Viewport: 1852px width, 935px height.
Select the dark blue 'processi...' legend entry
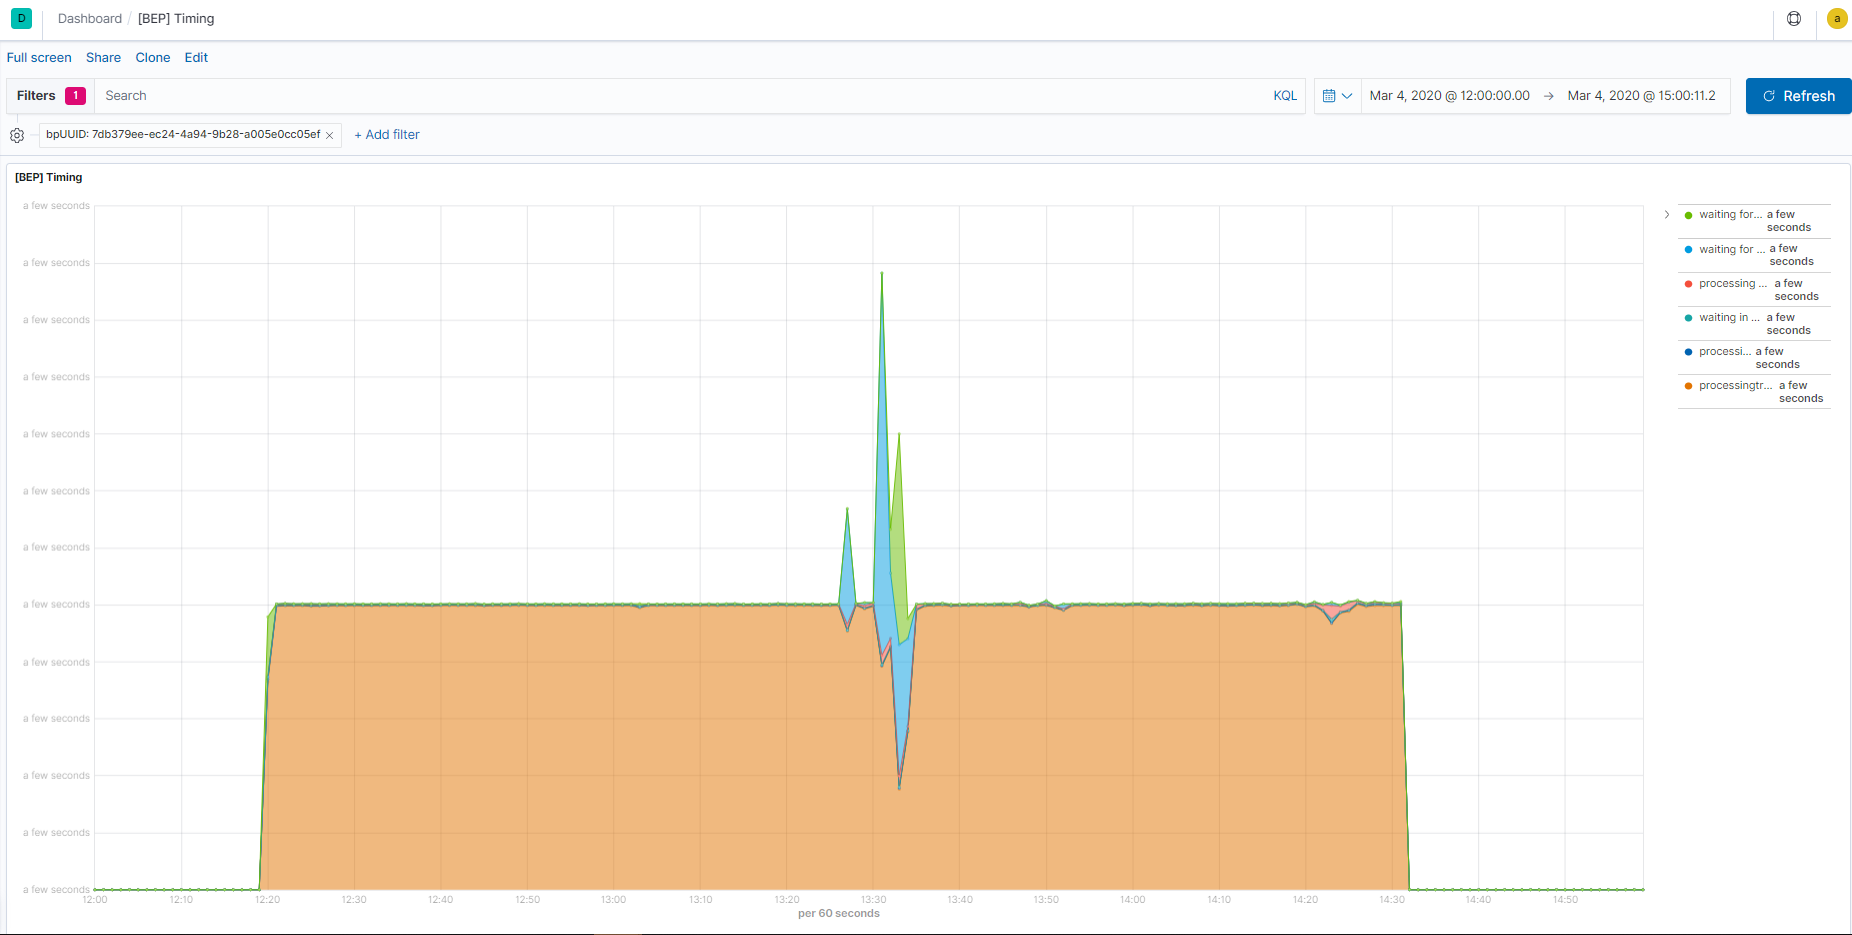click(1754, 358)
